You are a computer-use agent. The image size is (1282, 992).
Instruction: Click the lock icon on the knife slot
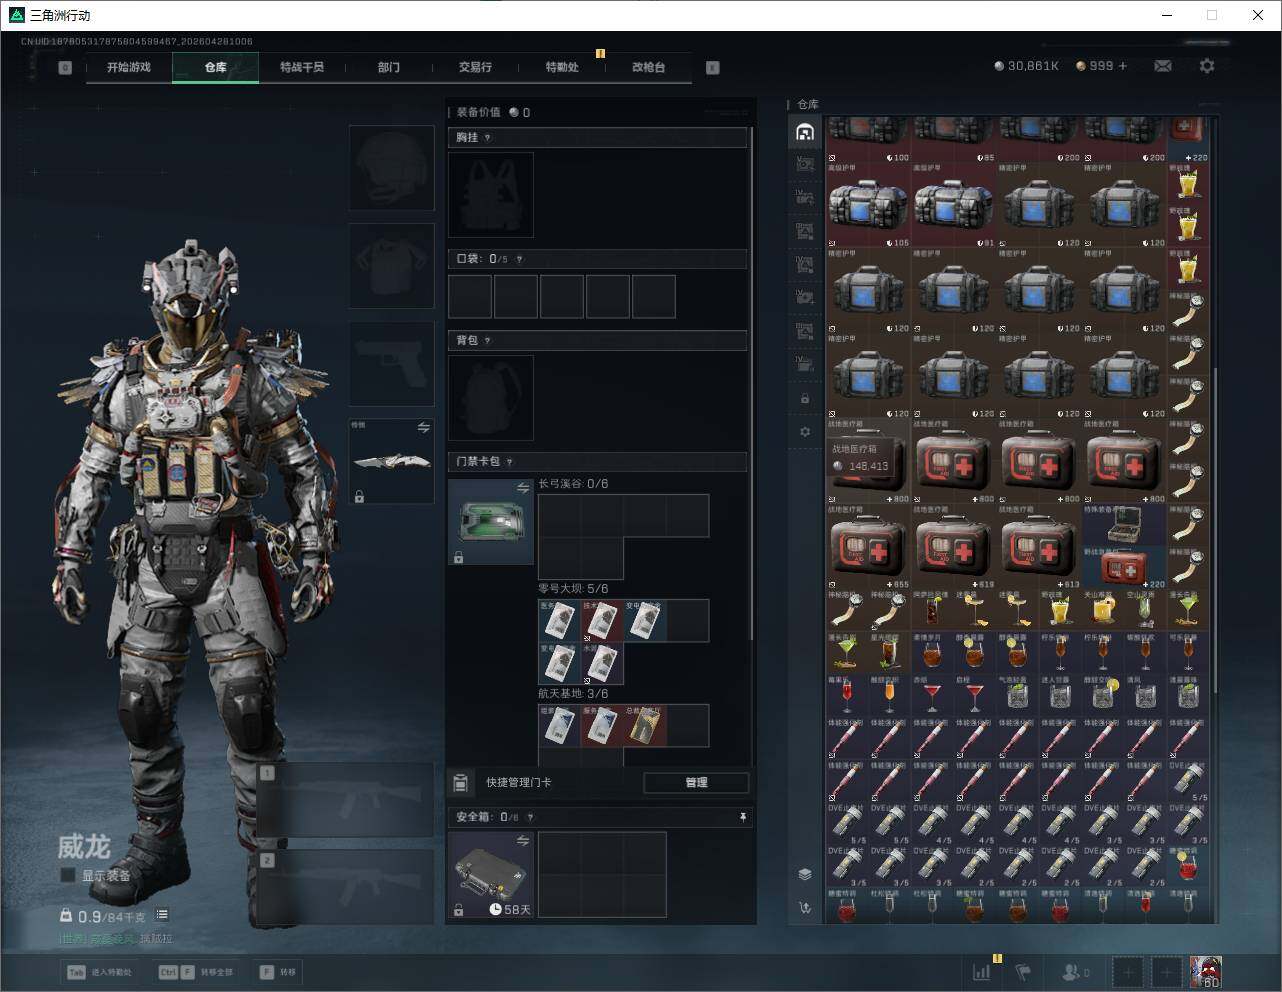[359, 496]
